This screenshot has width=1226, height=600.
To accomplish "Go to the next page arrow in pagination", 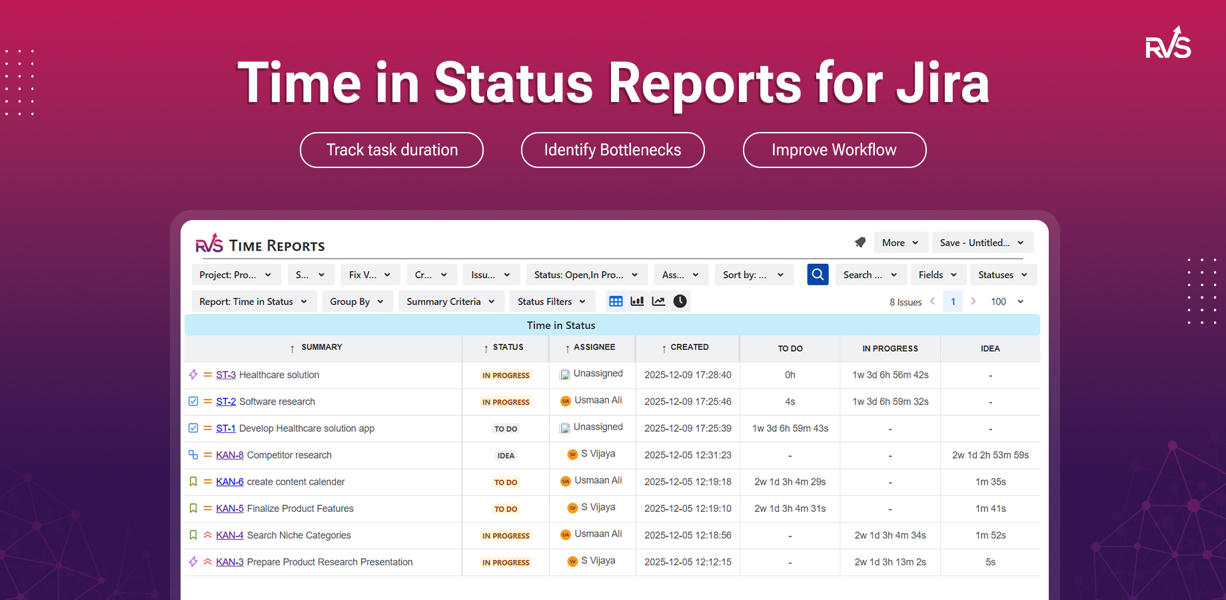I will 973,301.
